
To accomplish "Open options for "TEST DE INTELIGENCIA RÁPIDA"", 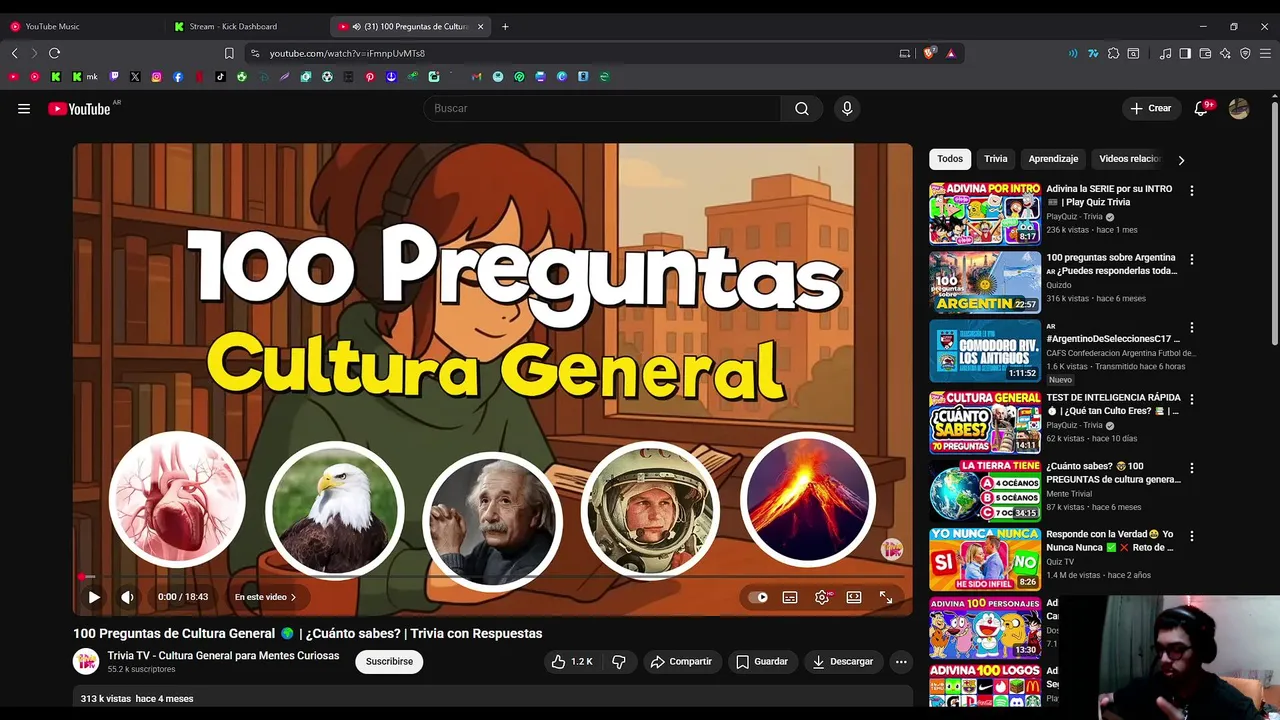I will pos(1191,399).
